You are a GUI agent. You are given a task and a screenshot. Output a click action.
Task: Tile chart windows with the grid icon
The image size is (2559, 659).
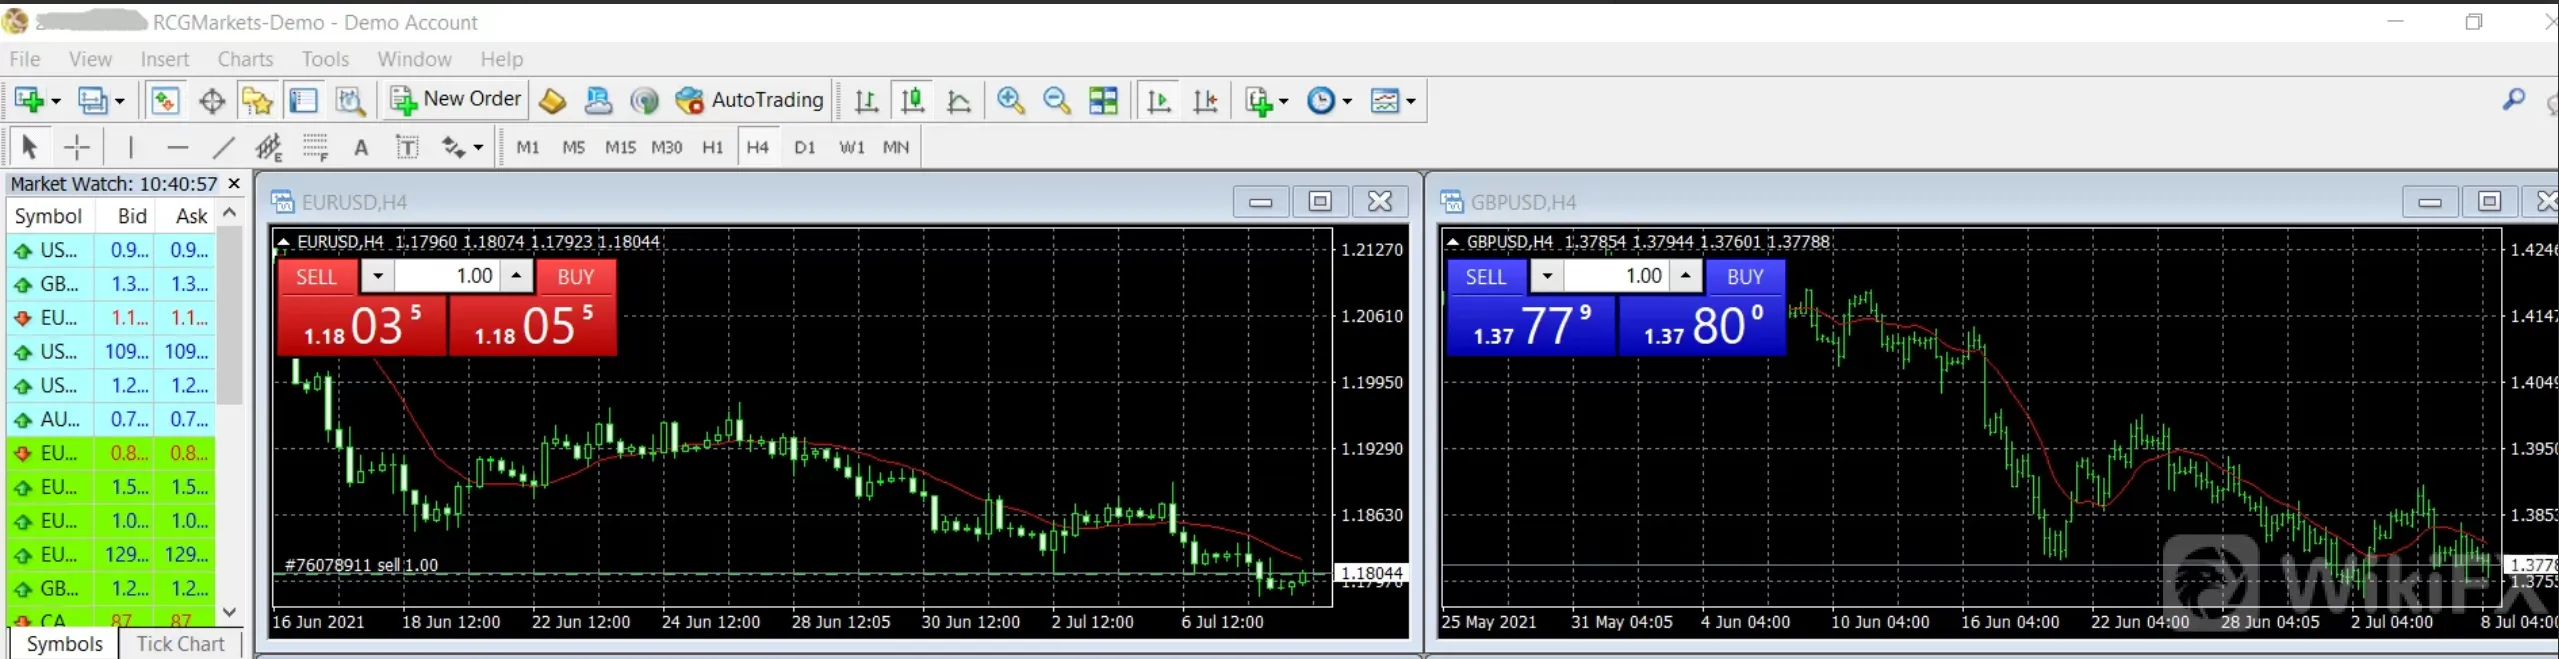tap(1103, 100)
